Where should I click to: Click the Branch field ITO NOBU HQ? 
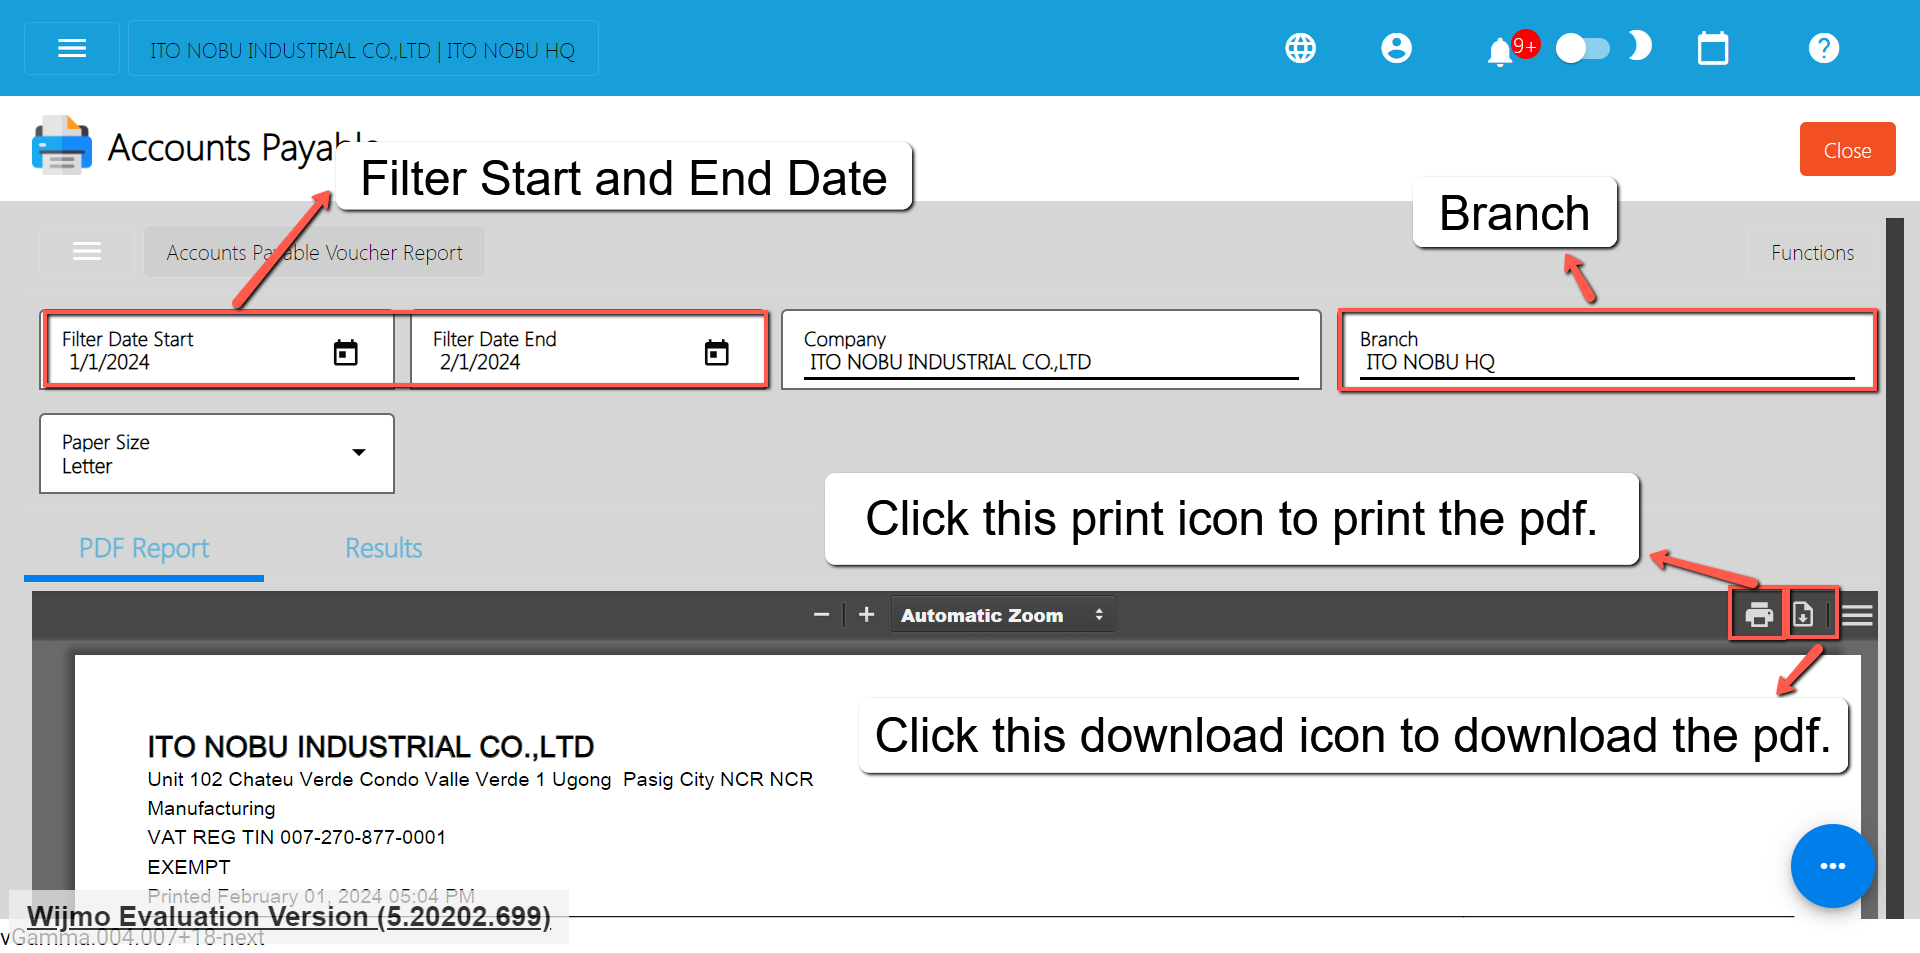[1607, 350]
